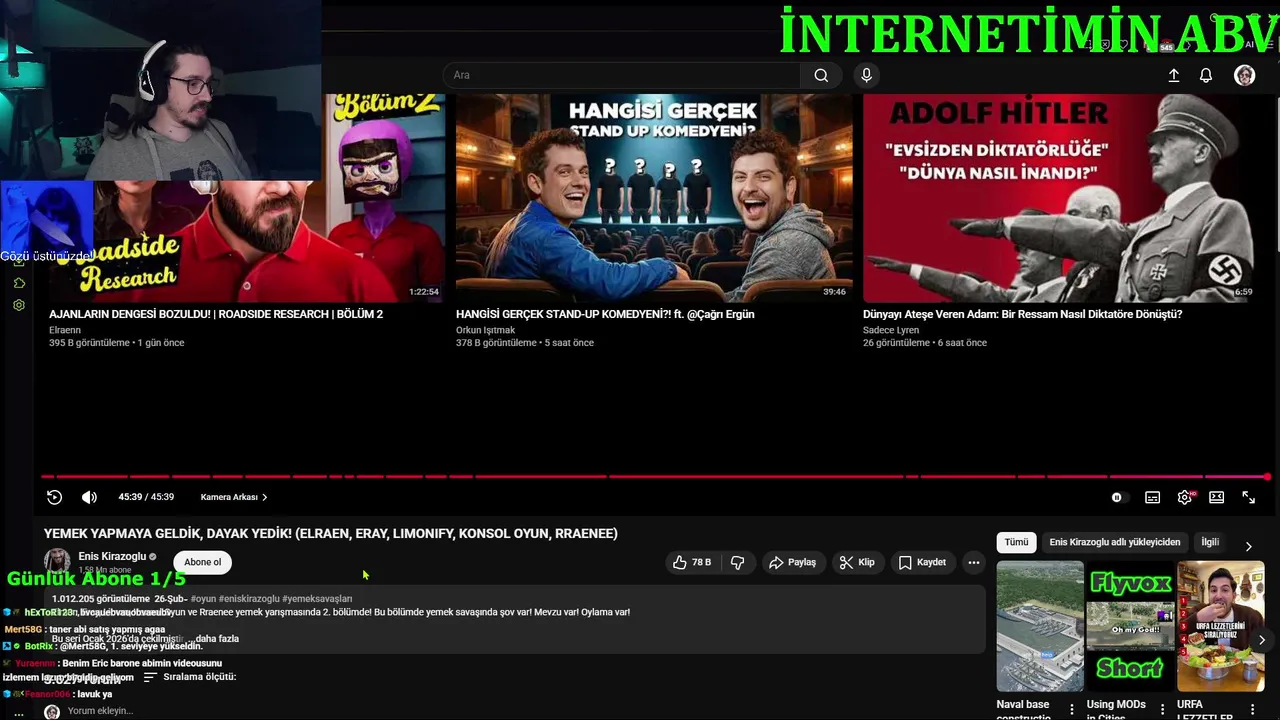Subscribe using the Abone ol button

coord(202,562)
